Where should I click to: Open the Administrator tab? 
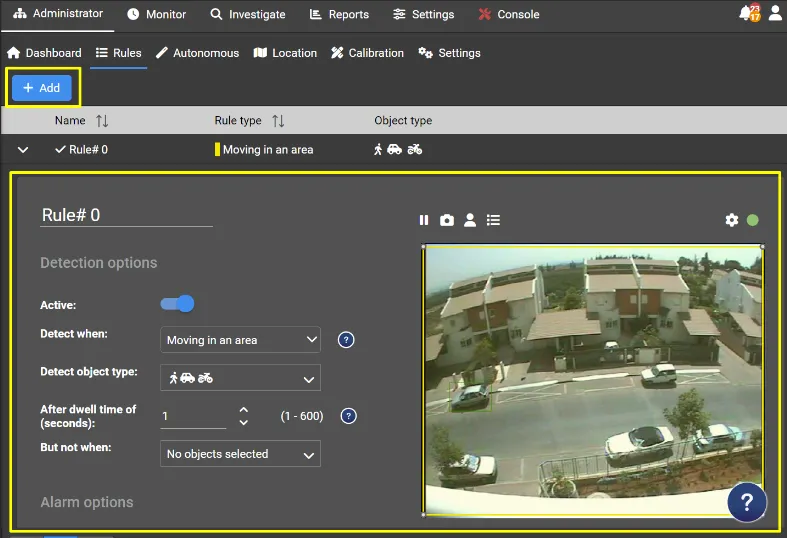(x=58, y=14)
